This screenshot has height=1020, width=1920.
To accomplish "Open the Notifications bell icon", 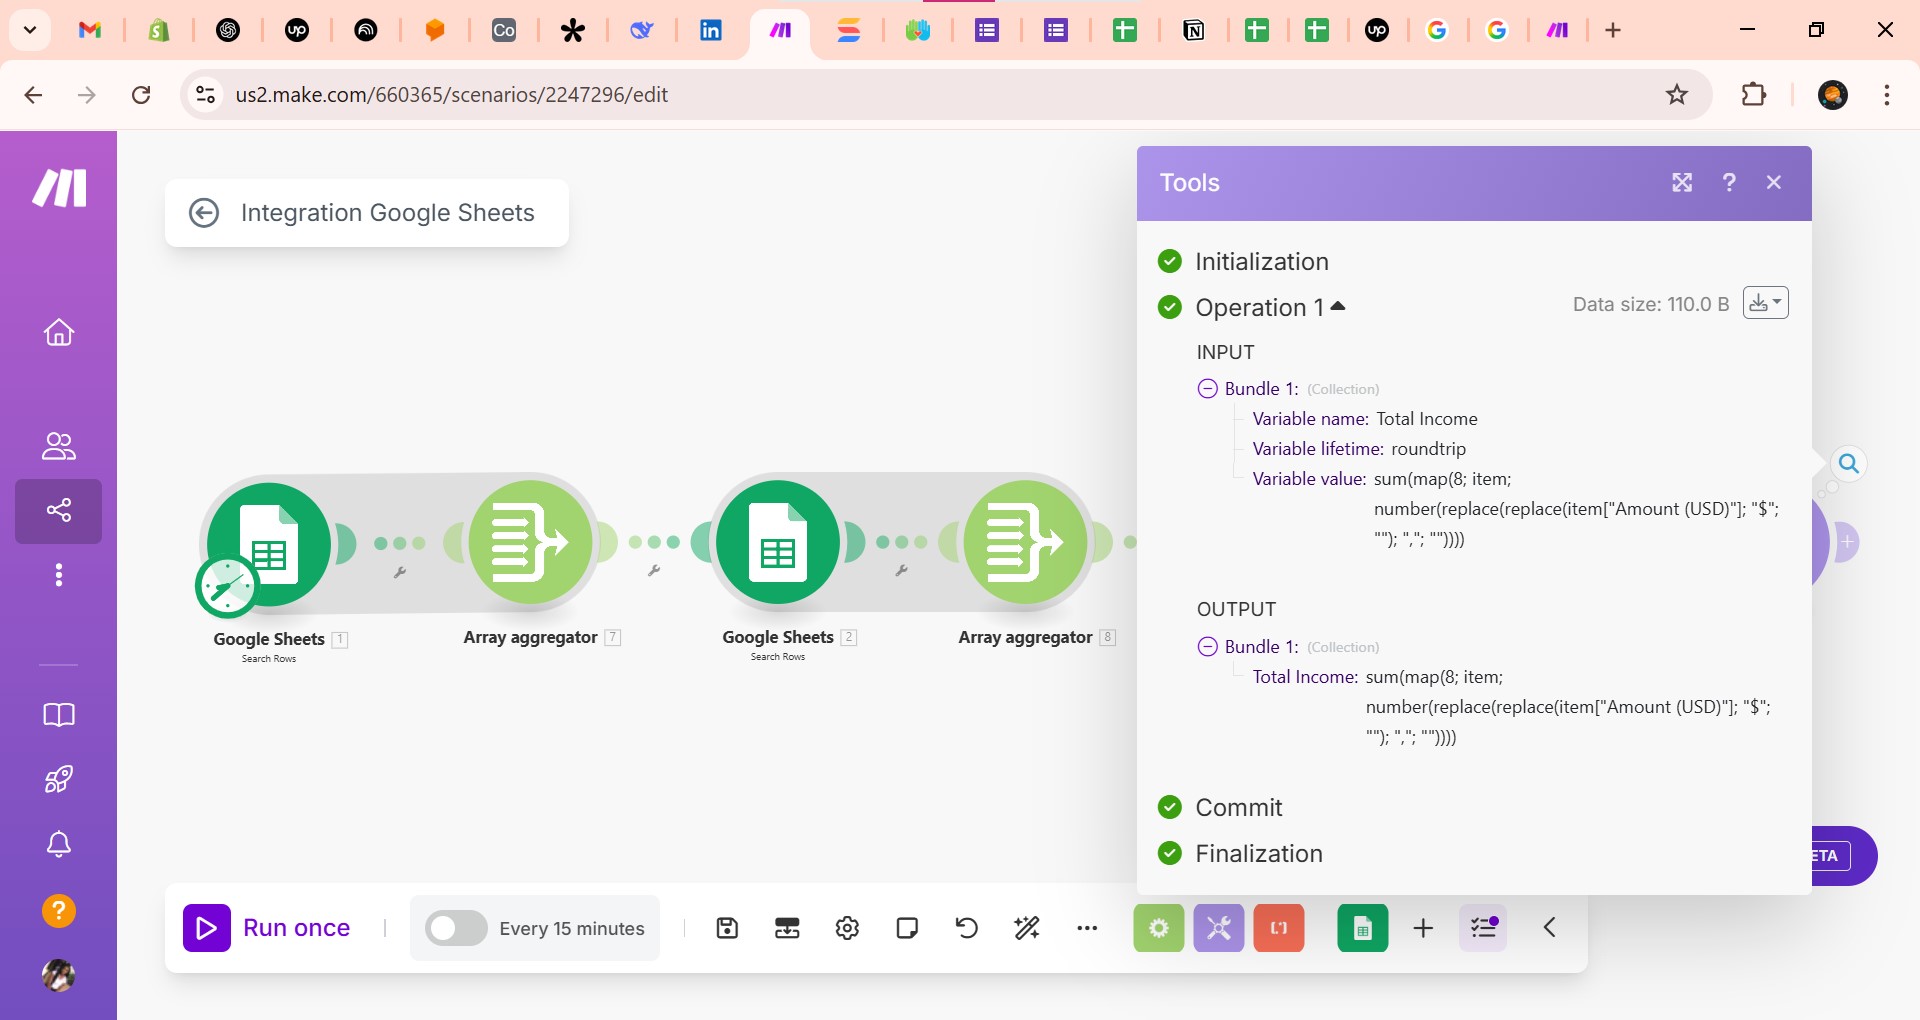I will point(59,845).
